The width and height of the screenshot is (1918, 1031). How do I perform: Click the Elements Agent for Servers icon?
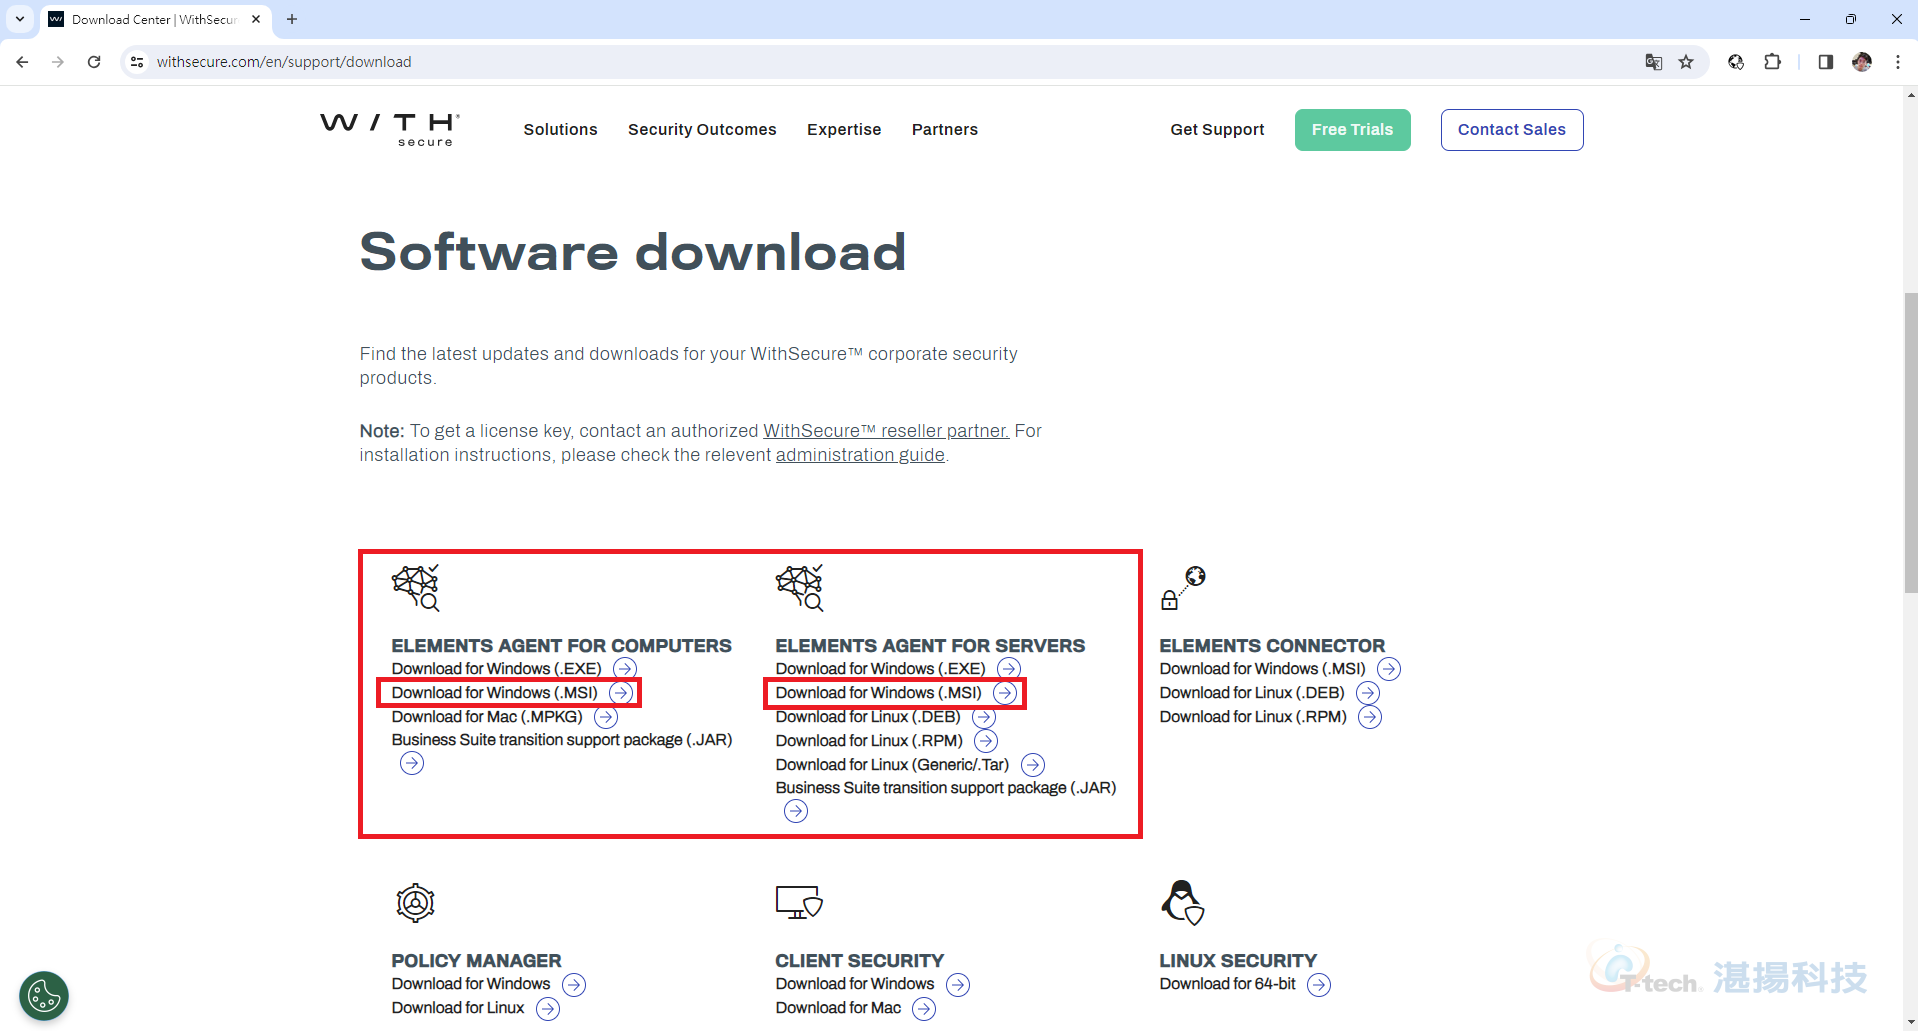pyautogui.click(x=800, y=587)
